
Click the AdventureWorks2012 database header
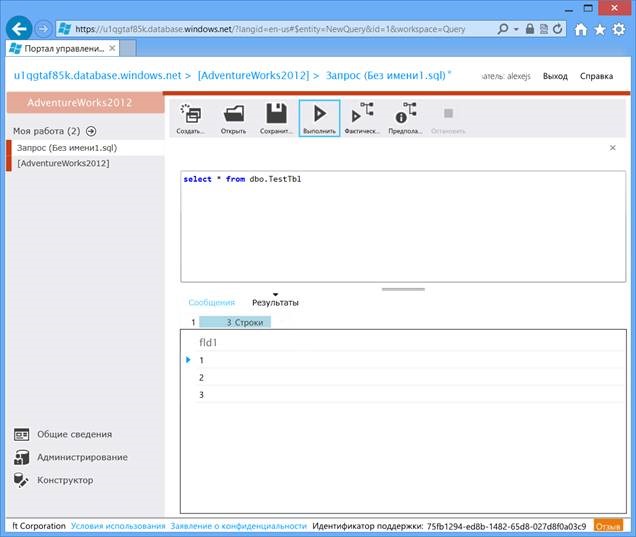(x=86, y=102)
